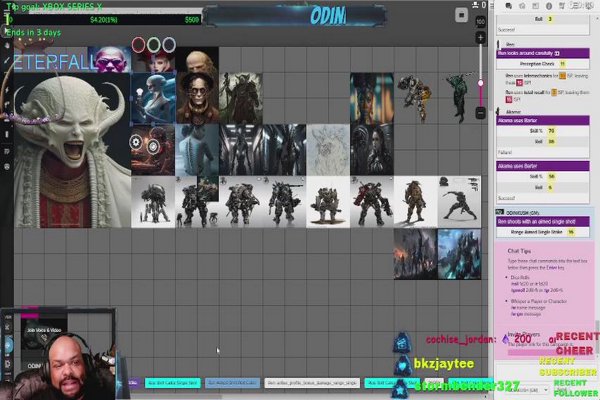
Task: Click the tip goal progress bar
Action: (103, 20)
